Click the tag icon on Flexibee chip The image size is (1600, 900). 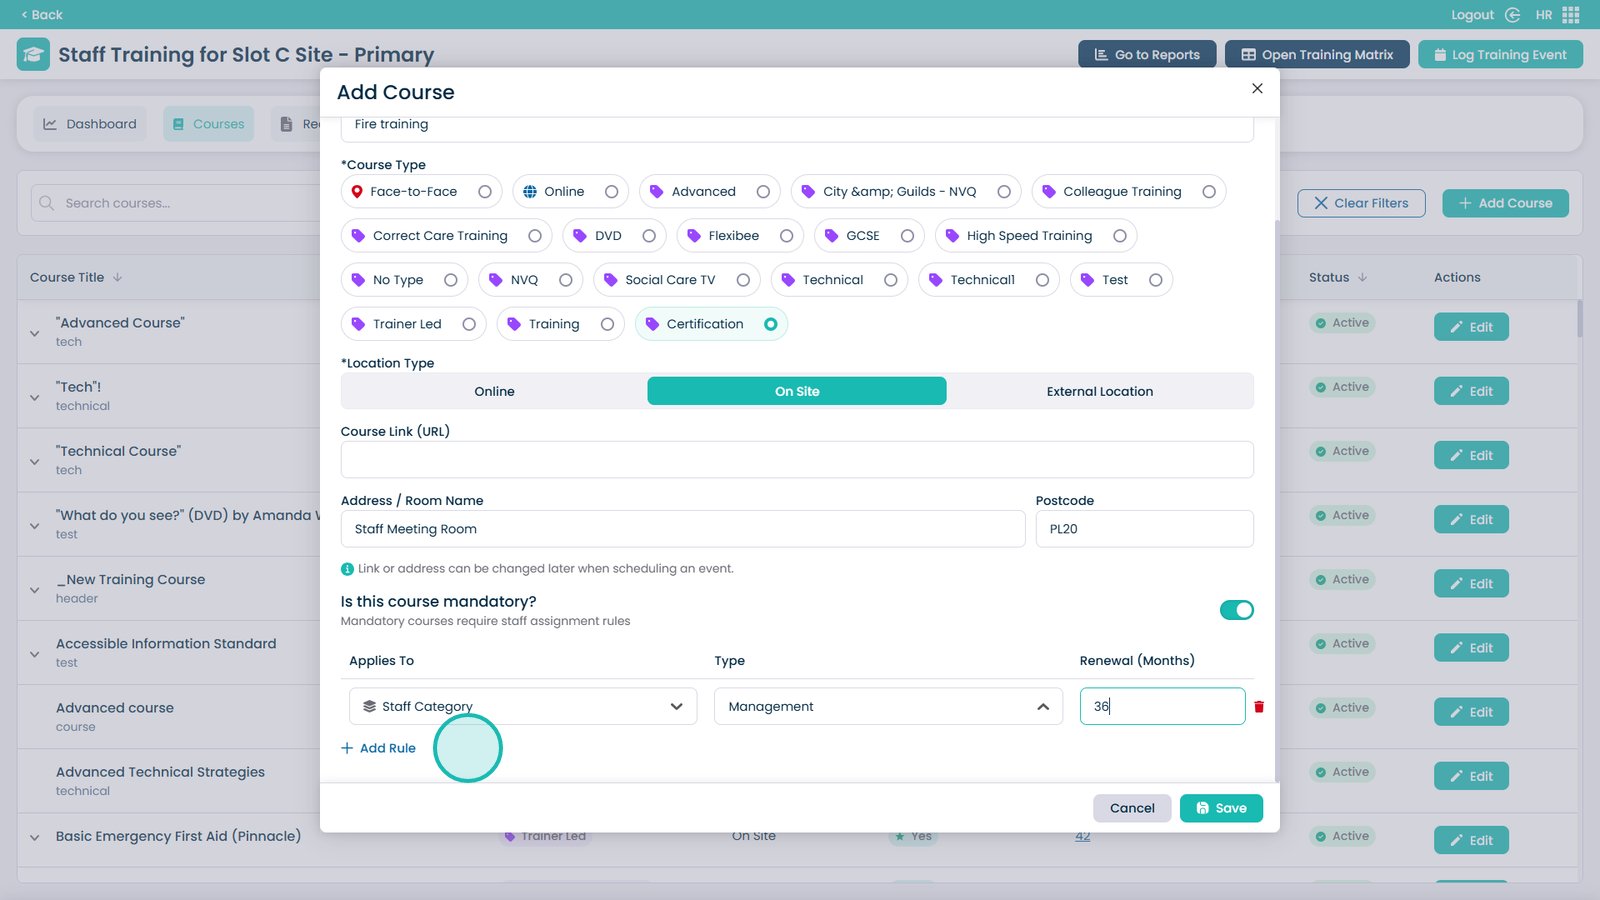tap(694, 236)
